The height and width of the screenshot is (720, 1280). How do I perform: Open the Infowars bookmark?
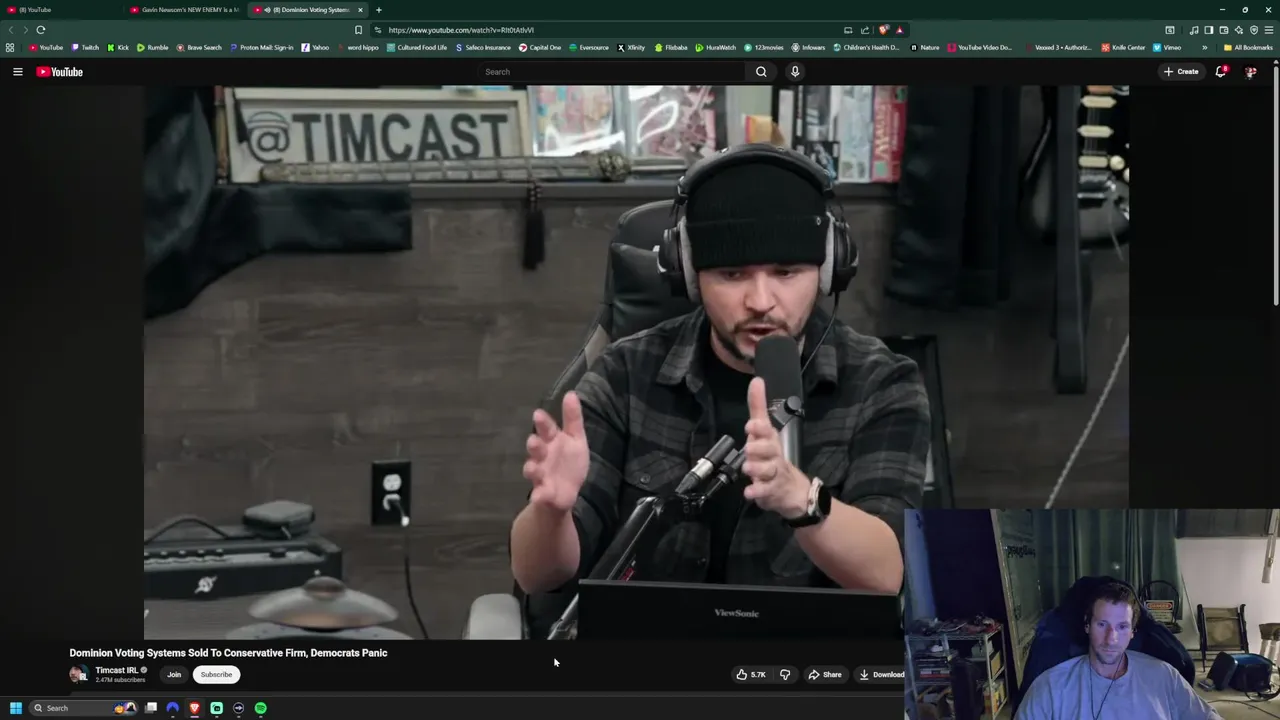[808, 47]
